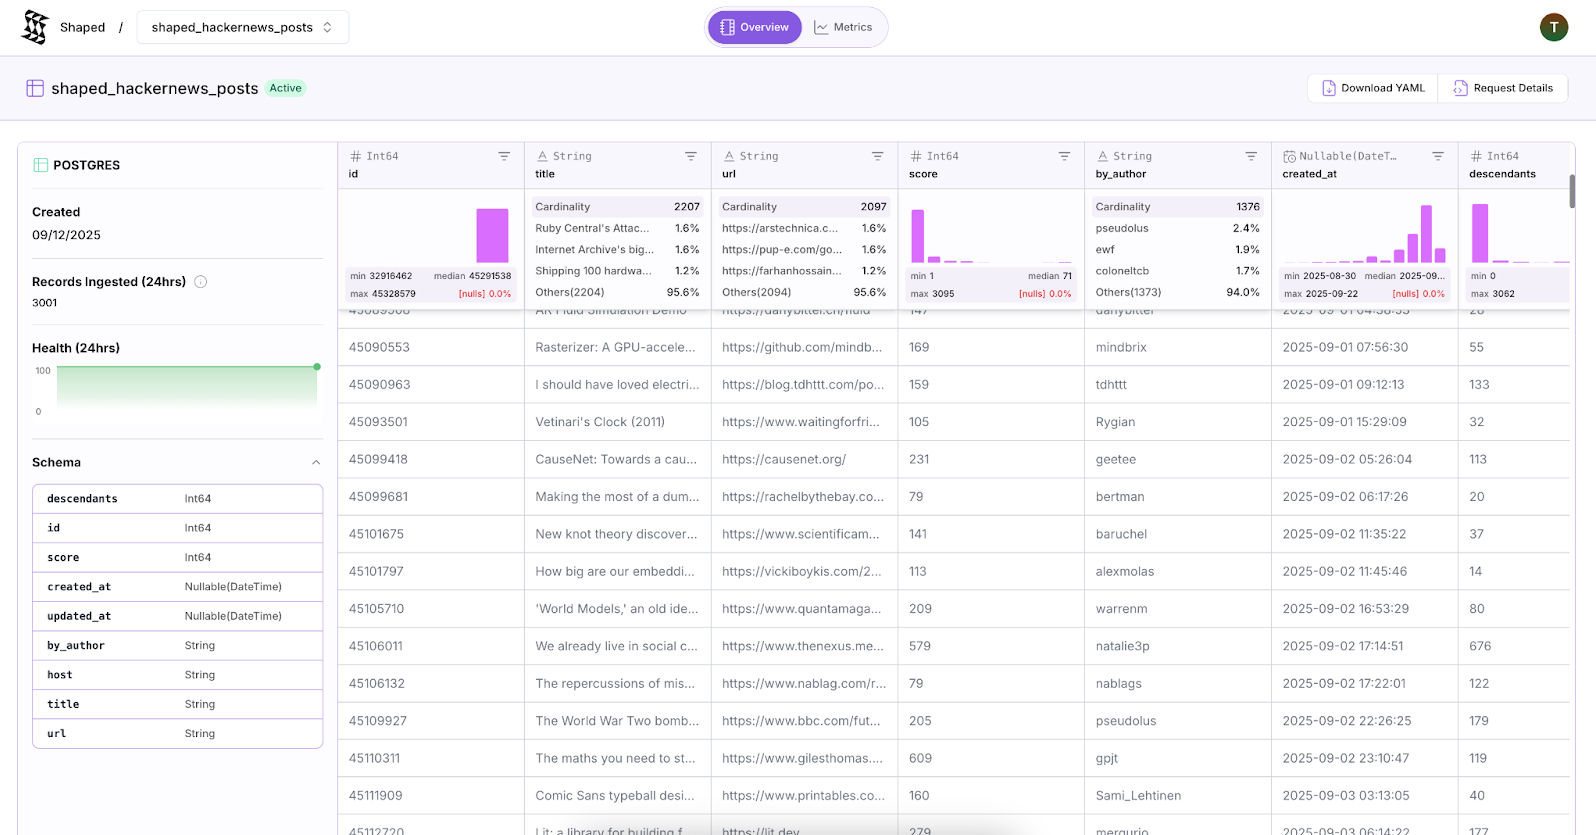This screenshot has width=1596, height=835.
Task: Click the filter icon on id column
Action: pyautogui.click(x=504, y=156)
